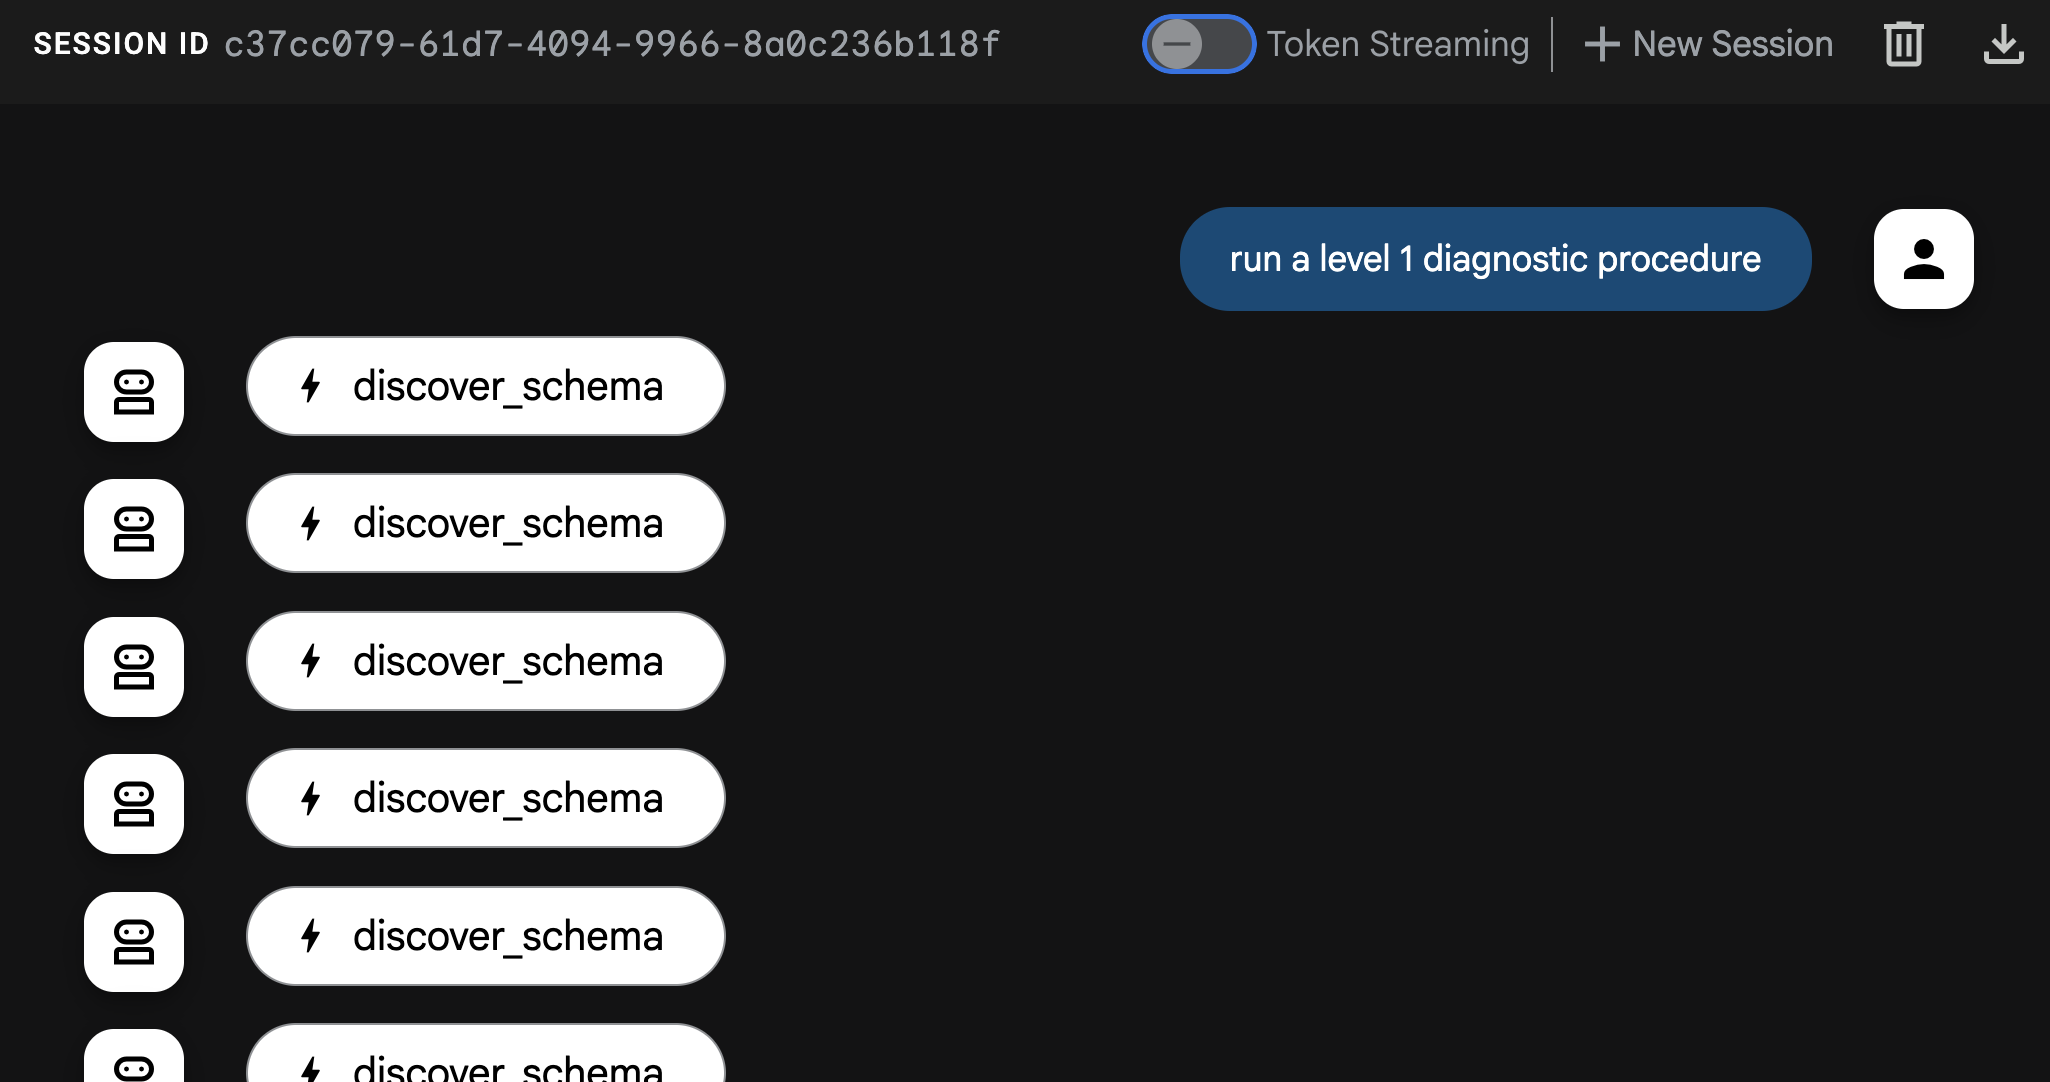Expand the third discover_schema tool call
The height and width of the screenshot is (1082, 2050).
pyautogui.click(x=485, y=661)
